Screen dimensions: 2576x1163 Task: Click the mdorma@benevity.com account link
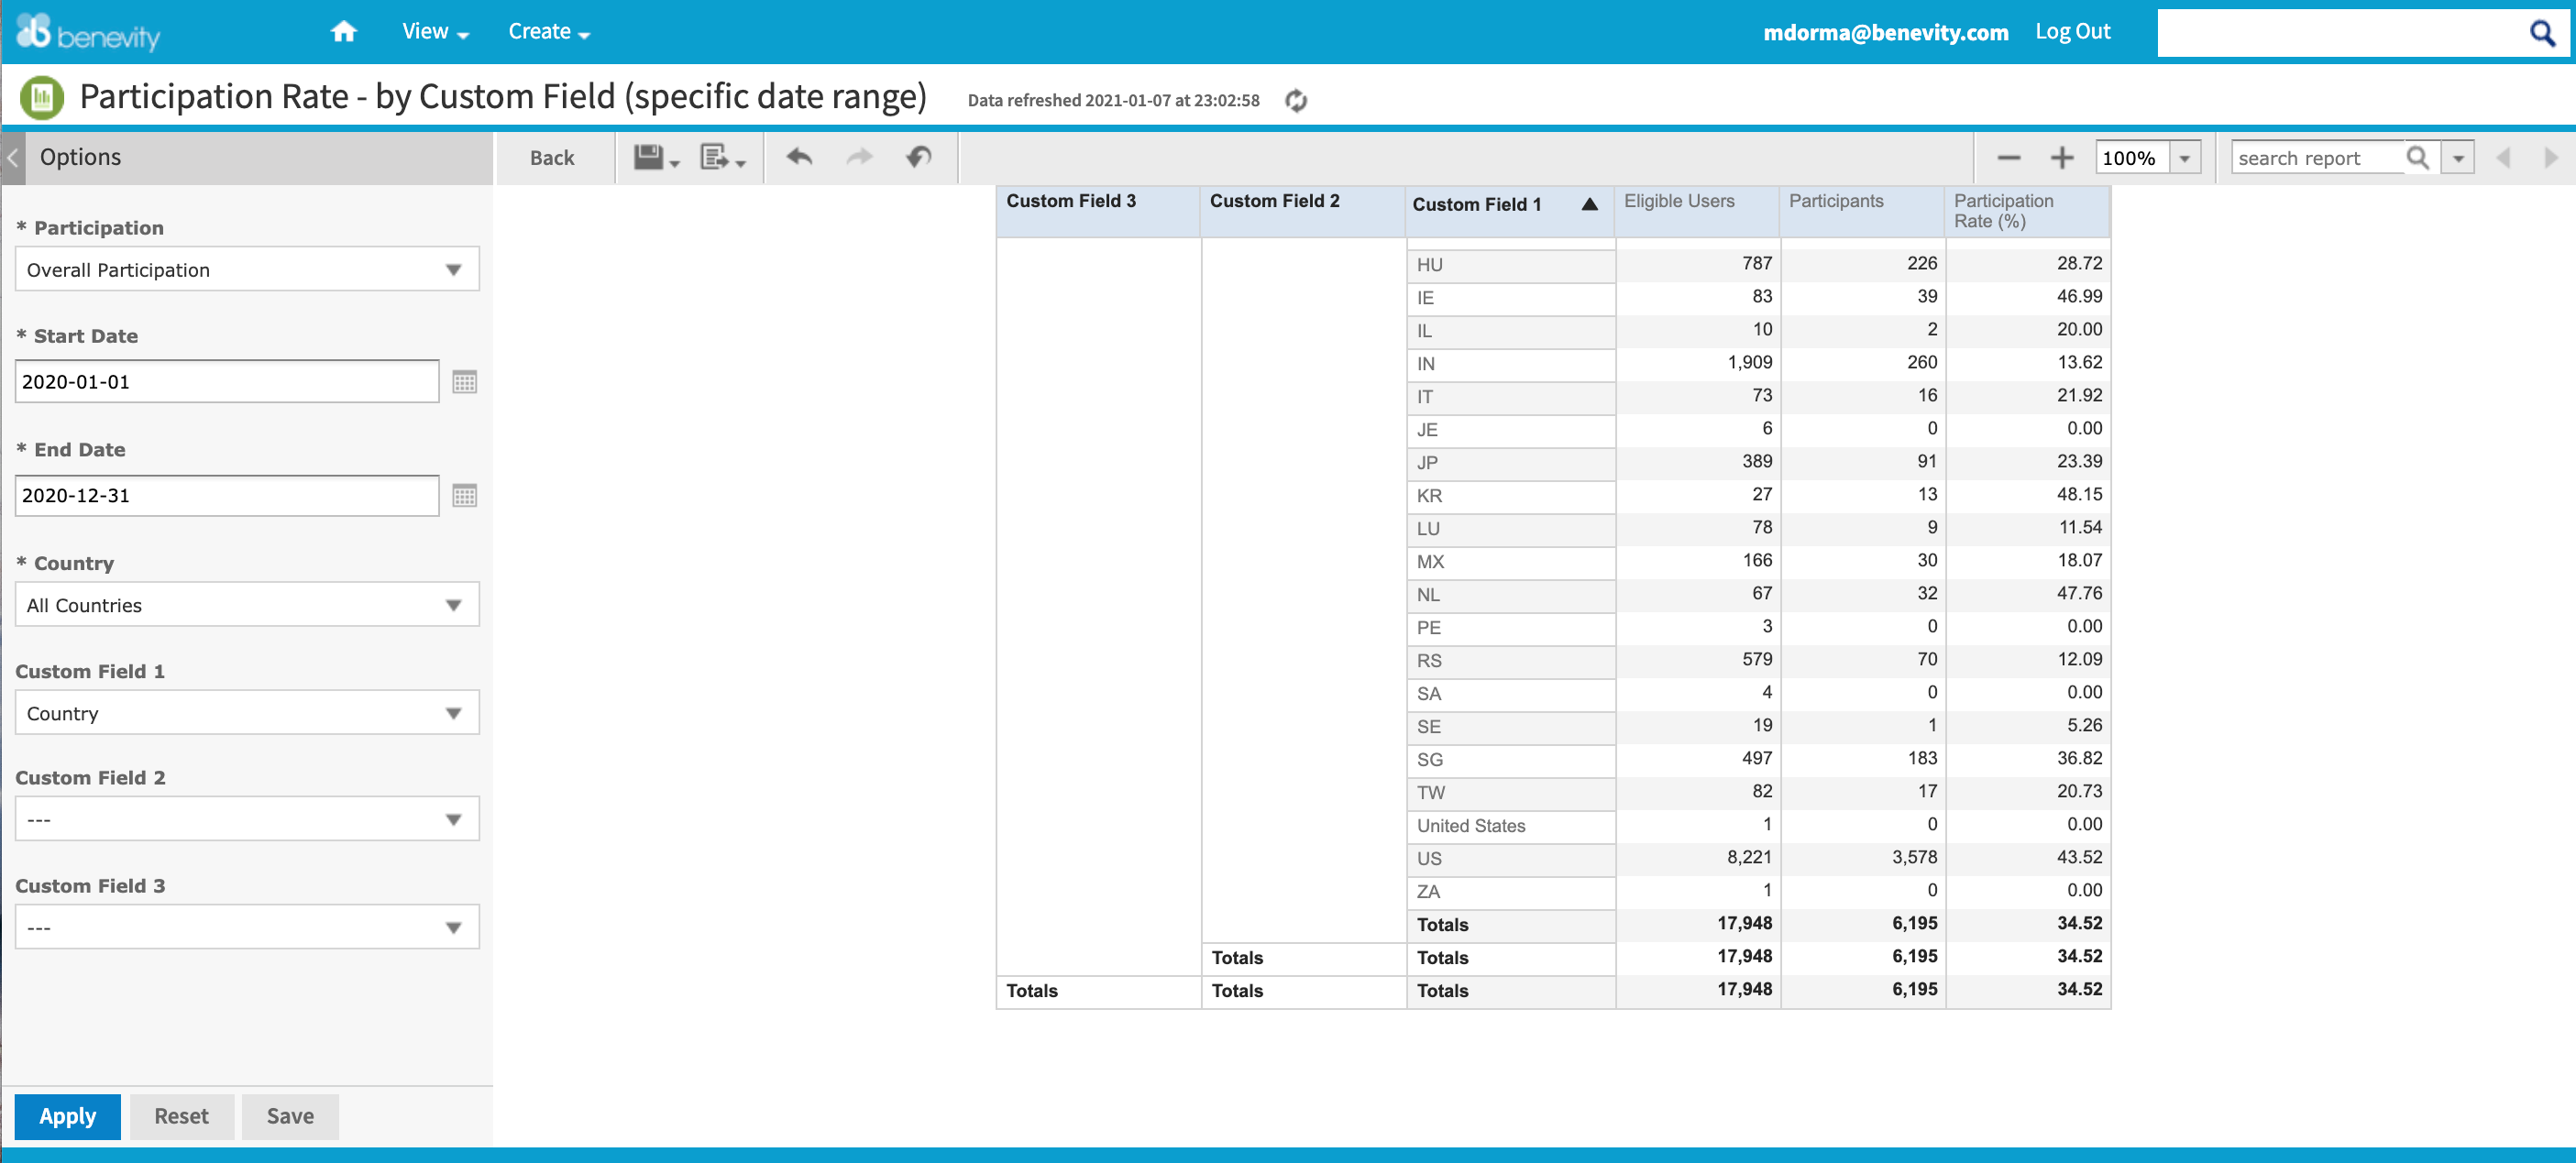tap(1885, 32)
